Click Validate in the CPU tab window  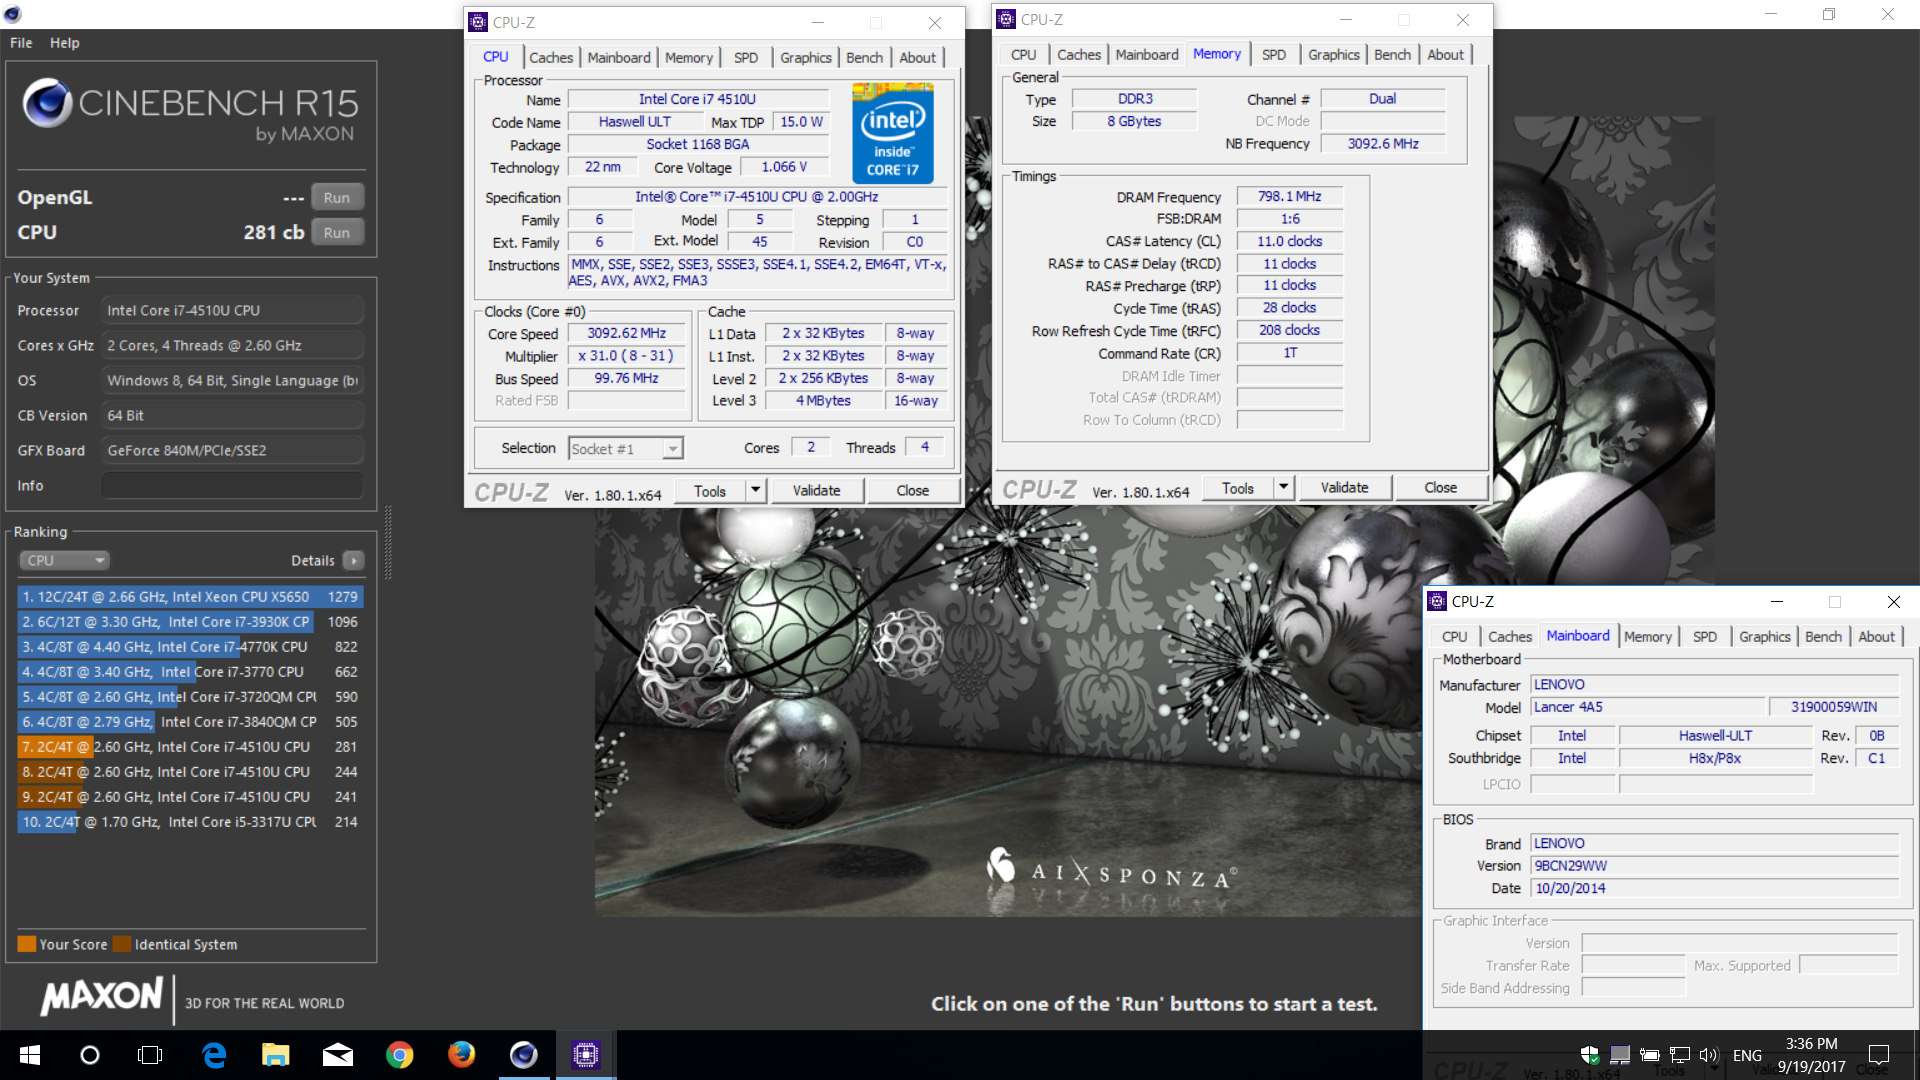pos(816,490)
